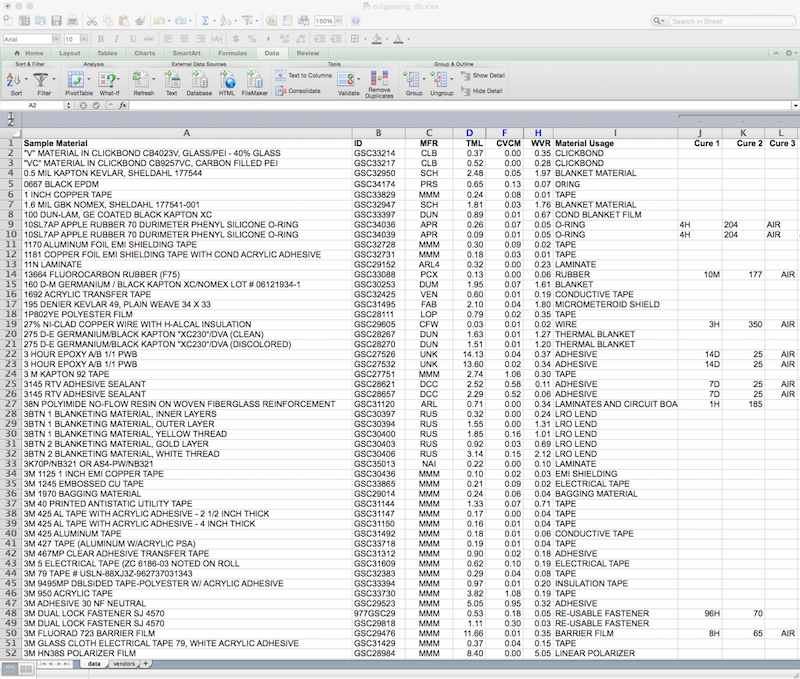This screenshot has width=800, height=679.
Task: Use the Format Painter brush
Action: click(x=140, y=21)
